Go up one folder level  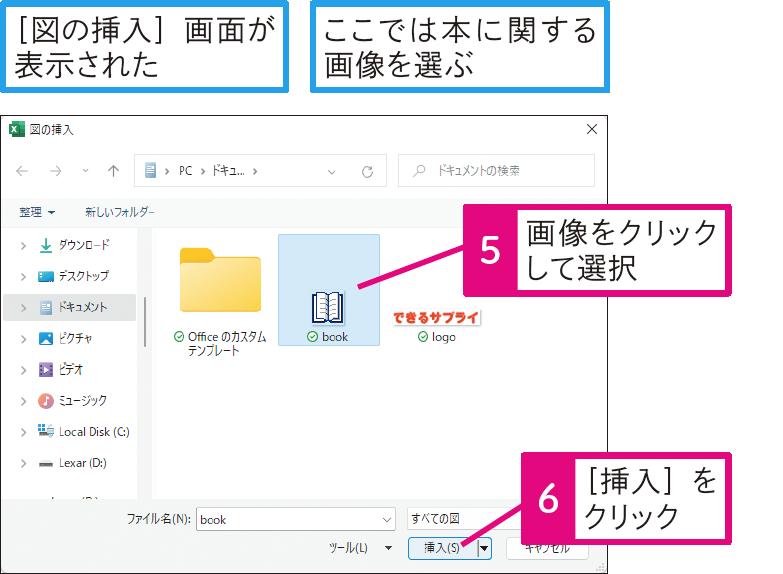tap(113, 171)
